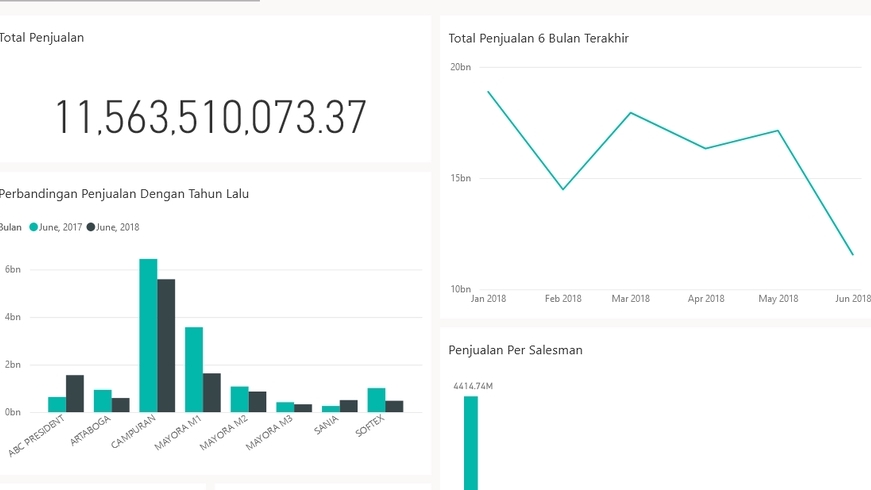The width and height of the screenshot is (871, 490).
Task: Click the May 2018 x-axis label
Action: (x=778, y=299)
